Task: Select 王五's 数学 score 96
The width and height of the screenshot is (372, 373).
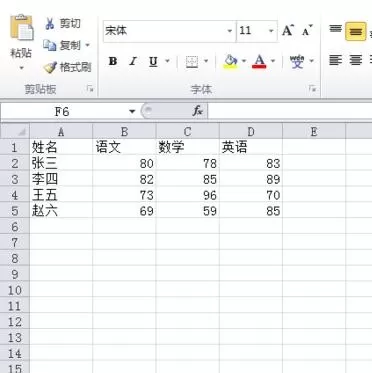Action: [x=188, y=195]
